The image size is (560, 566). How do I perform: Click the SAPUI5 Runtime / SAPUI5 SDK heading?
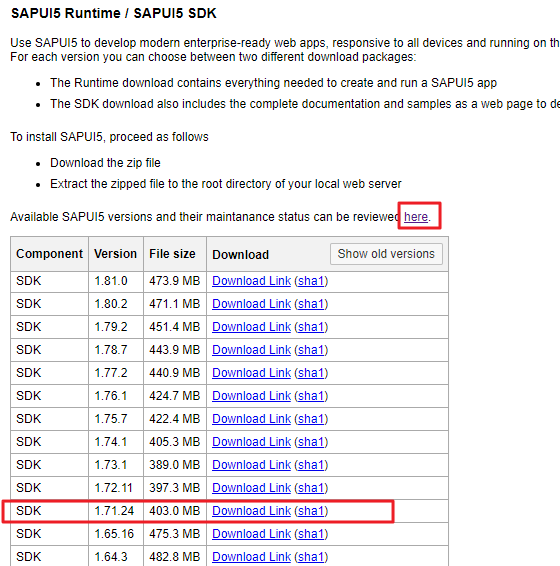pyautogui.click(x=114, y=13)
